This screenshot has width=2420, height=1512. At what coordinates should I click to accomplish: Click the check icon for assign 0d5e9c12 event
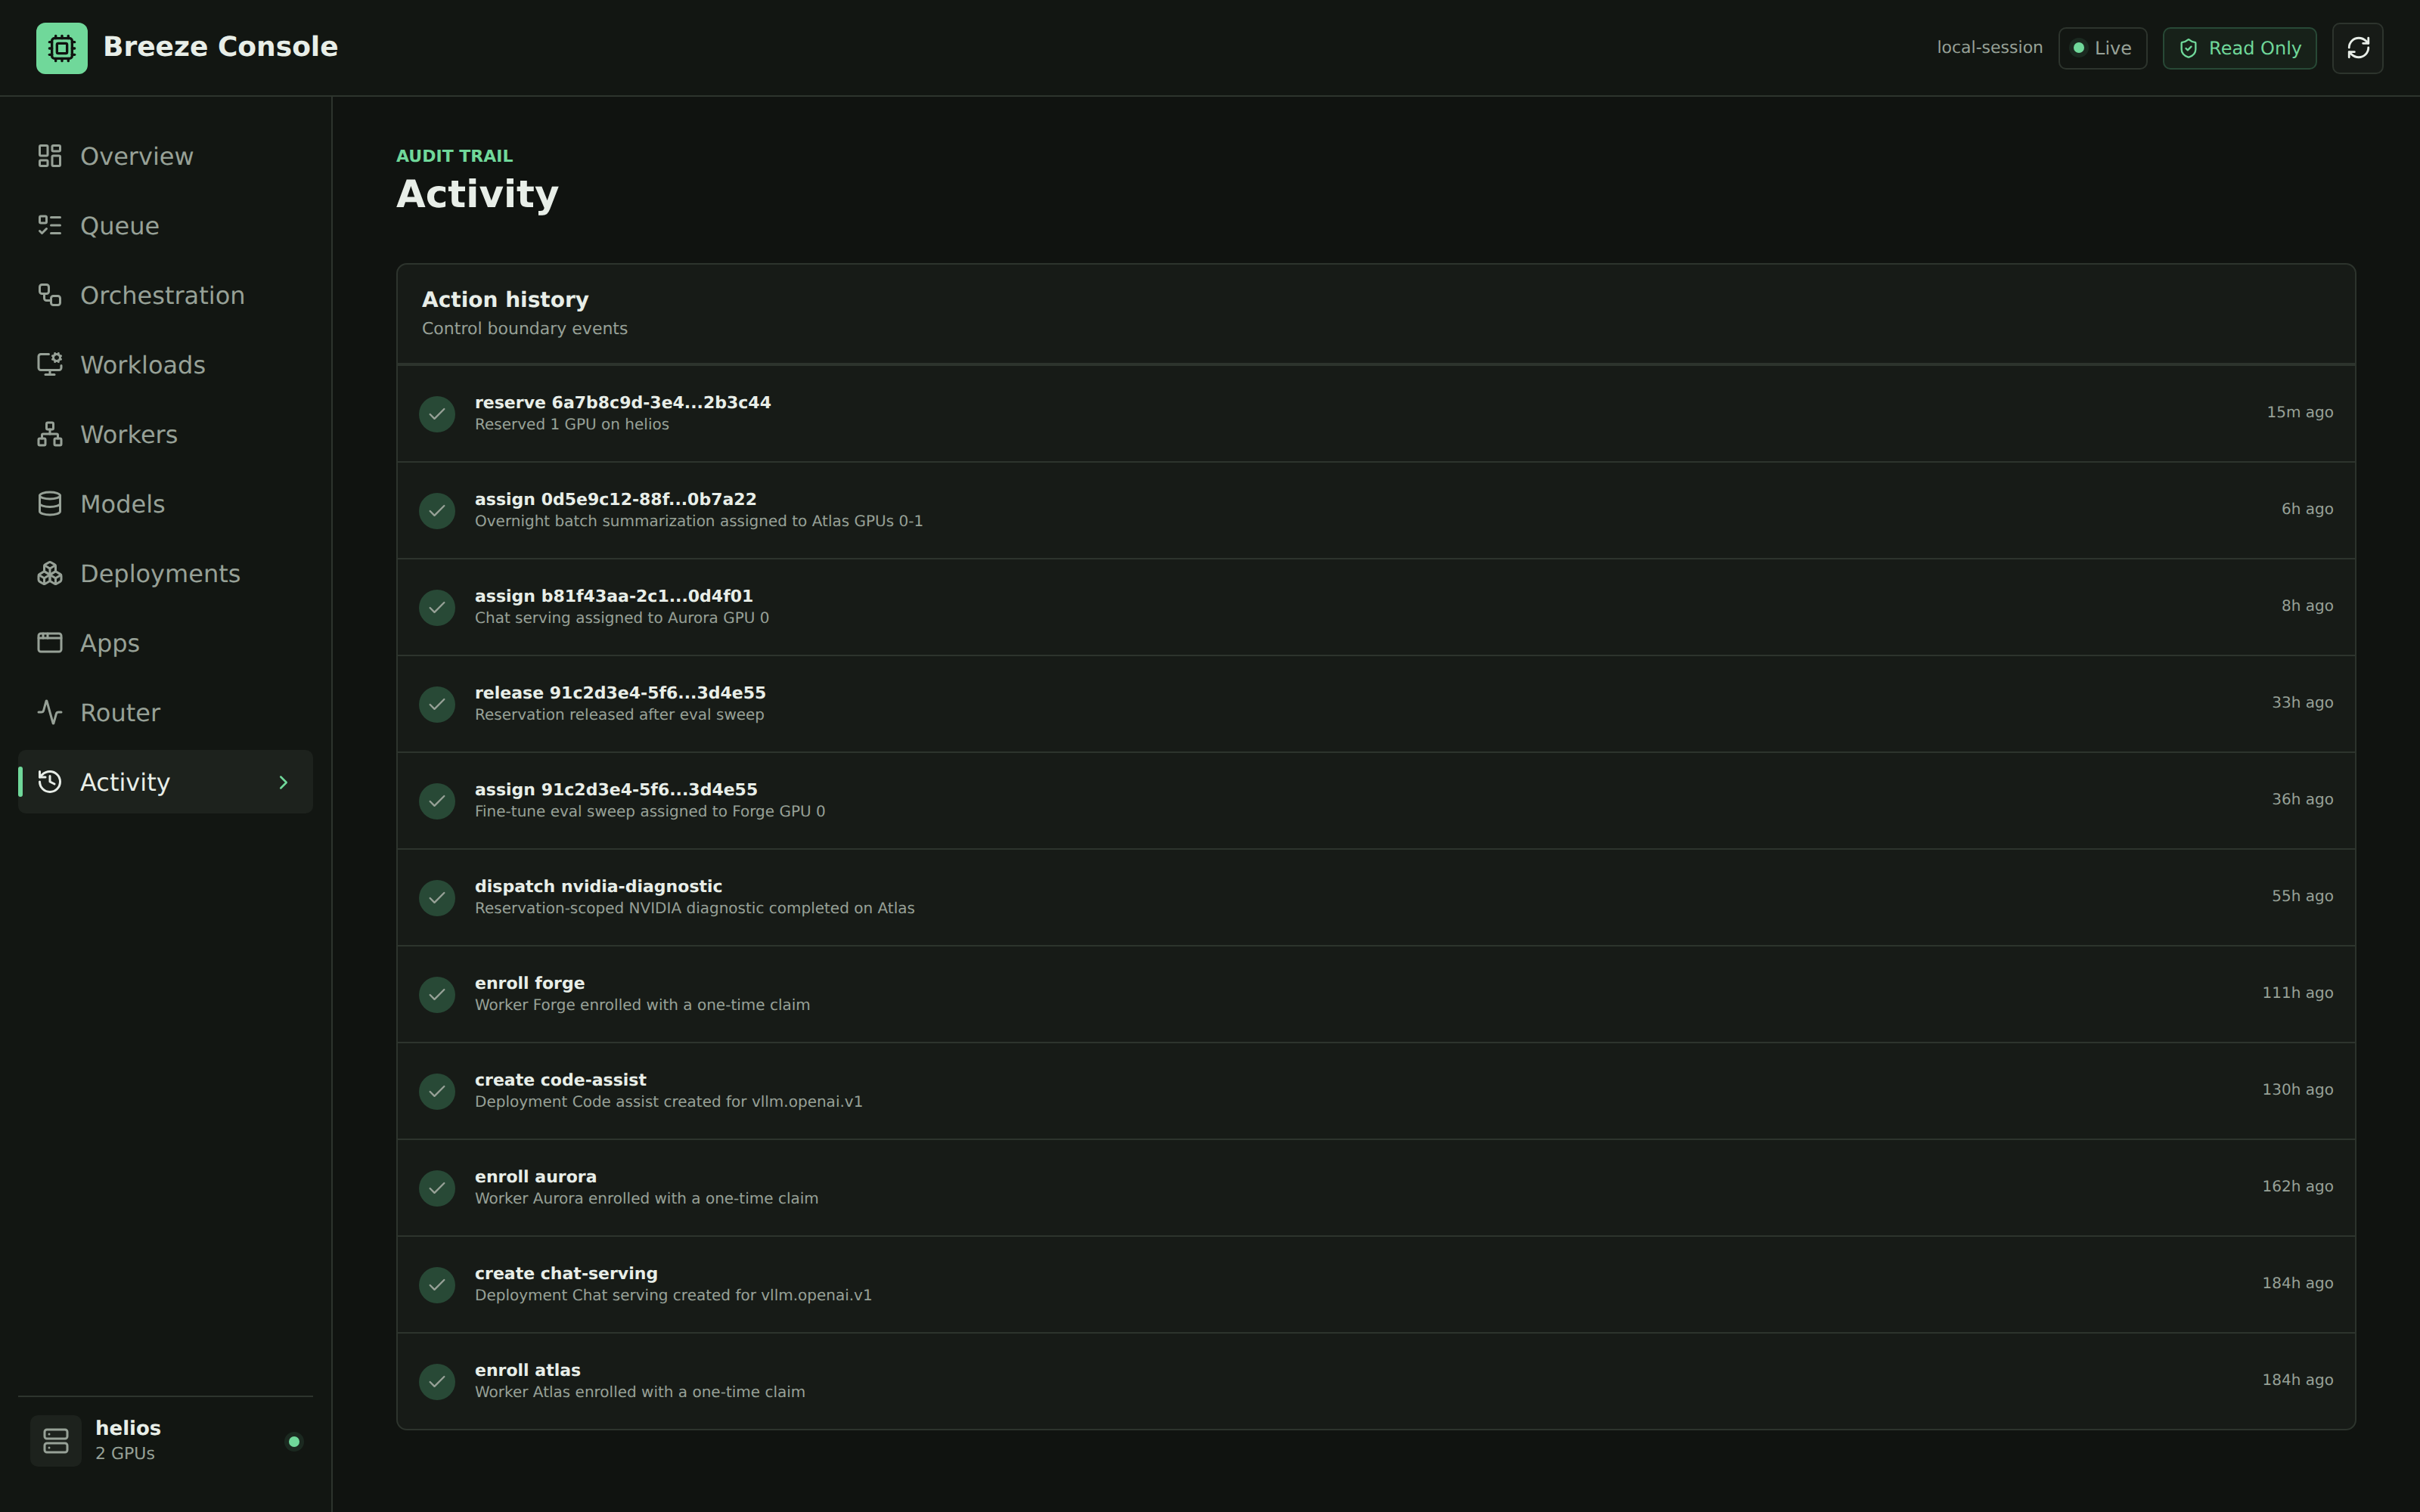437,511
